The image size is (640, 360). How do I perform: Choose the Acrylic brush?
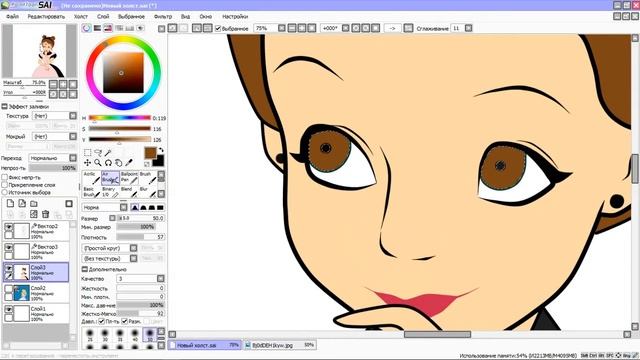(x=91, y=177)
